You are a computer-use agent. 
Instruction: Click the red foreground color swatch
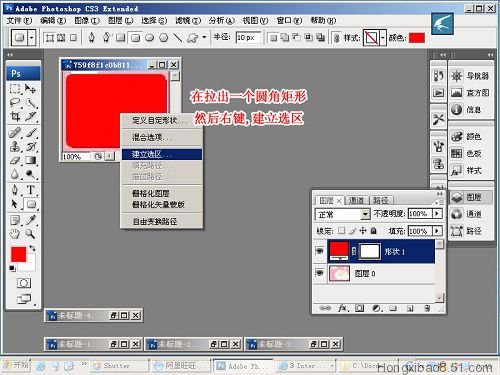pos(18,255)
